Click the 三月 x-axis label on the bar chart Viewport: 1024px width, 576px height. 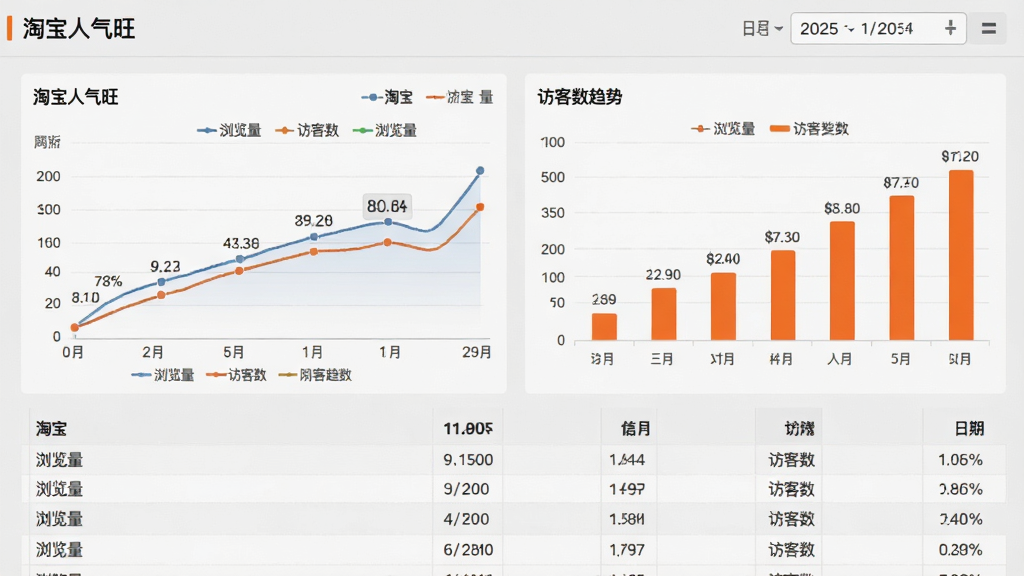tap(662, 359)
